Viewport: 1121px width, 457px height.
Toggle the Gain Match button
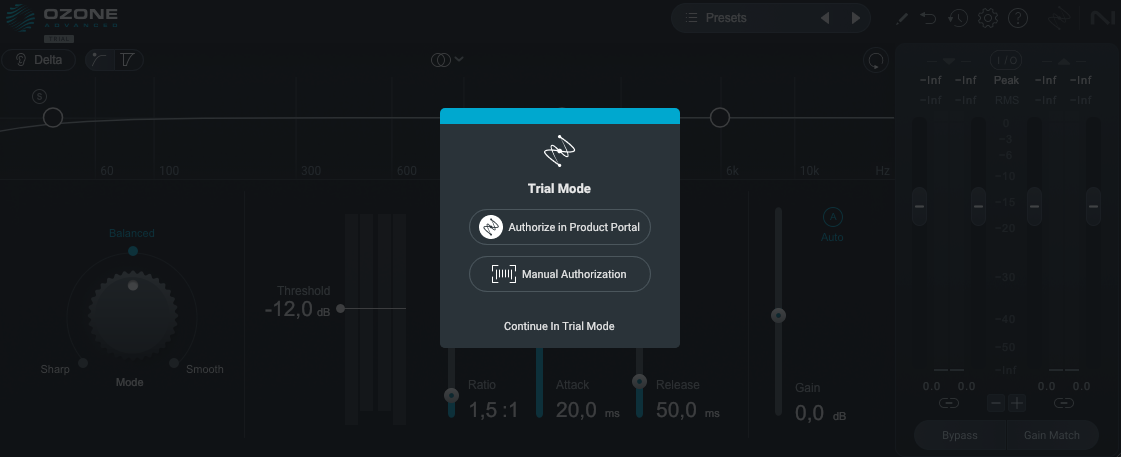tap(1052, 435)
